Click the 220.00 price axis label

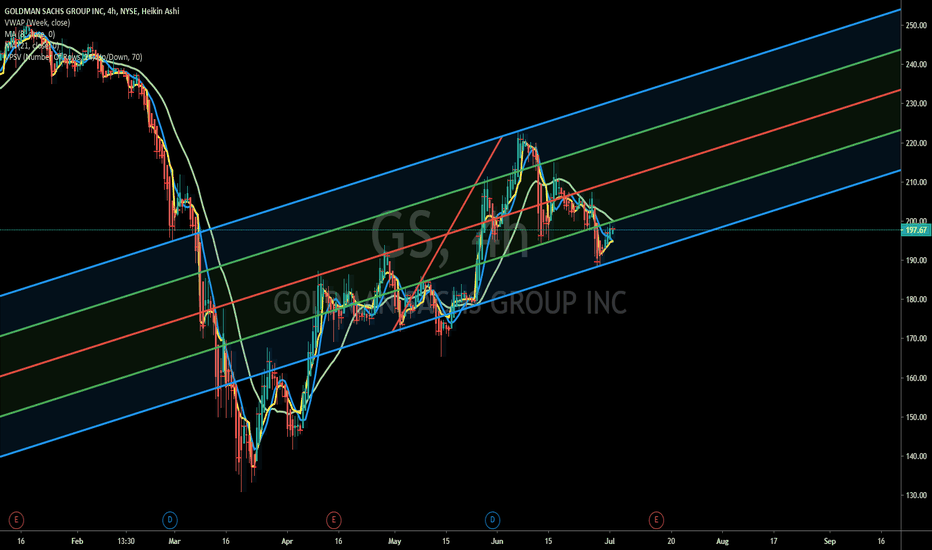(916, 143)
